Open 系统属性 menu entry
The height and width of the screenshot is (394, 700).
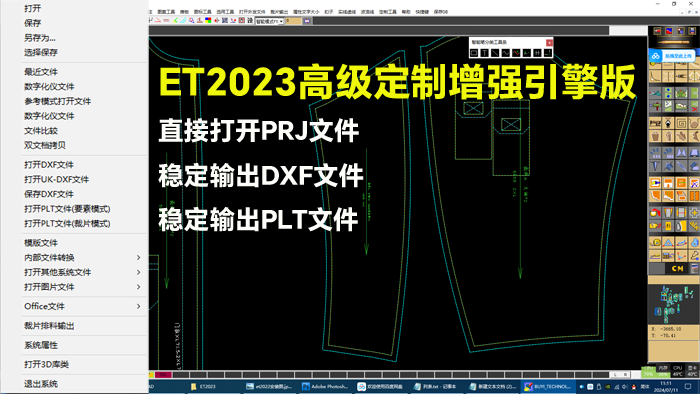pyautogui.click(x=41, y=345)
